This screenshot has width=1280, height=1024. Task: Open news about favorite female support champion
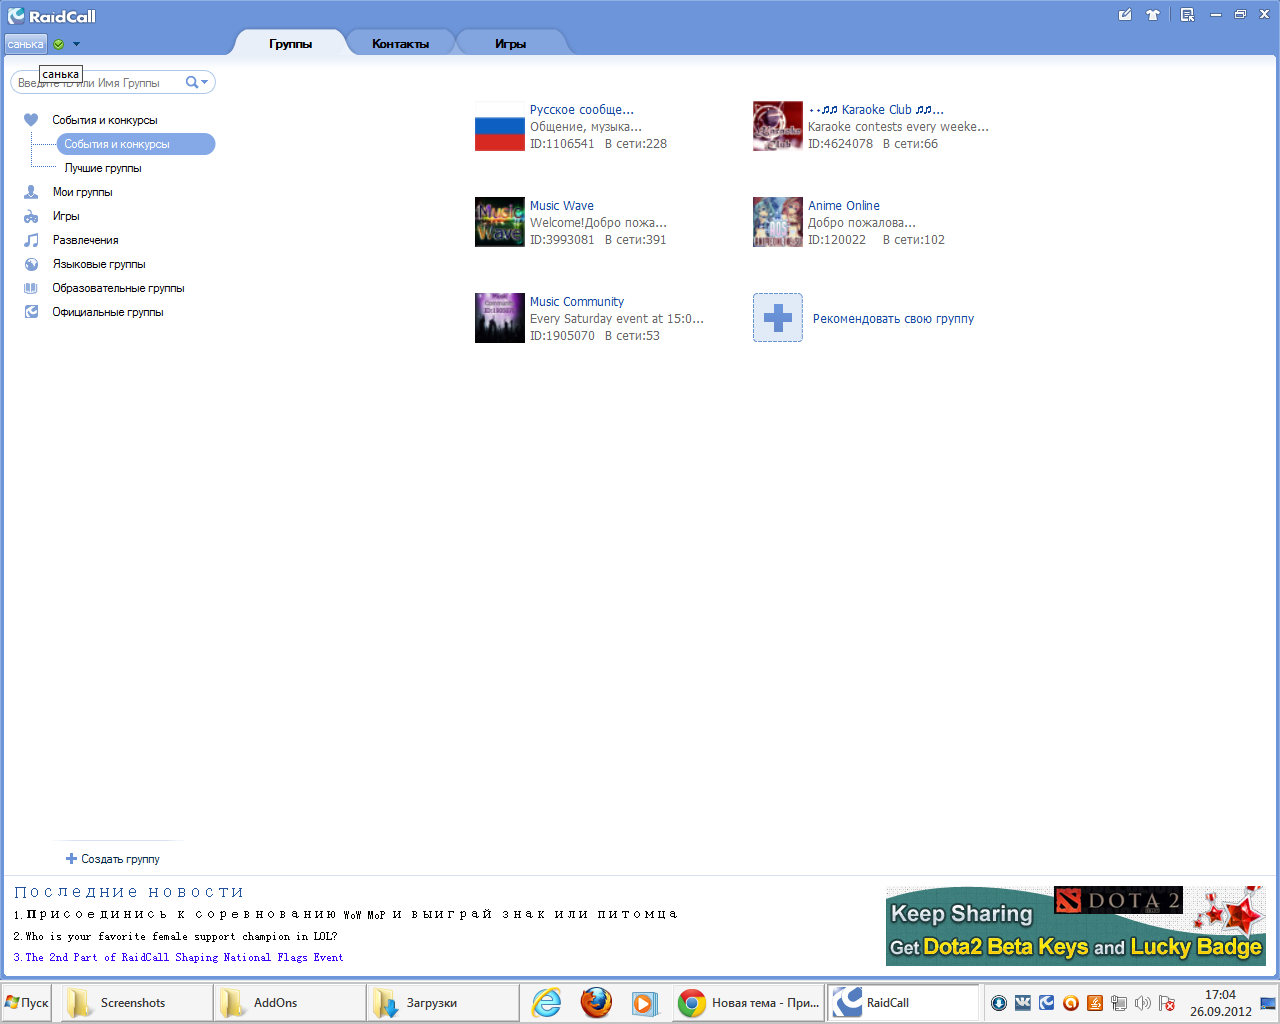[x=175, y=937]
